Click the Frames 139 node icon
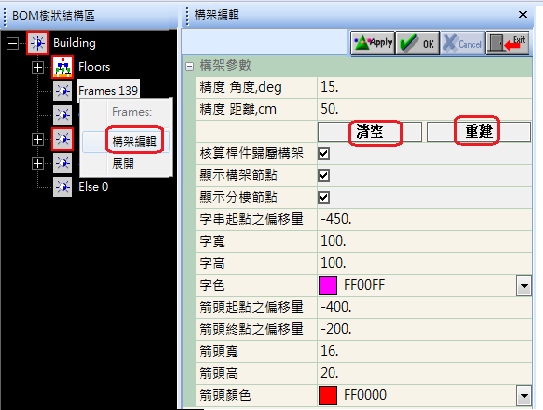Screen dimensions: 543x410 62,91
